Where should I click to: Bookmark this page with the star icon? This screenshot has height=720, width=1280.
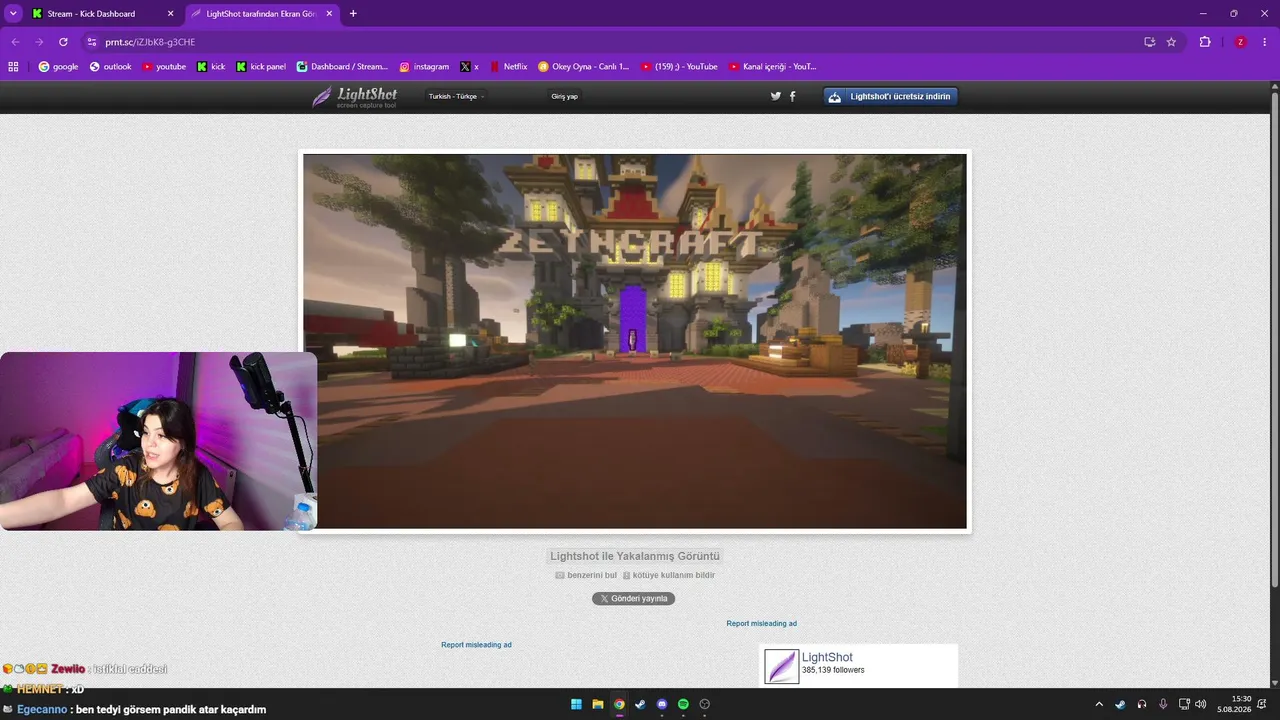point(1171,42)
